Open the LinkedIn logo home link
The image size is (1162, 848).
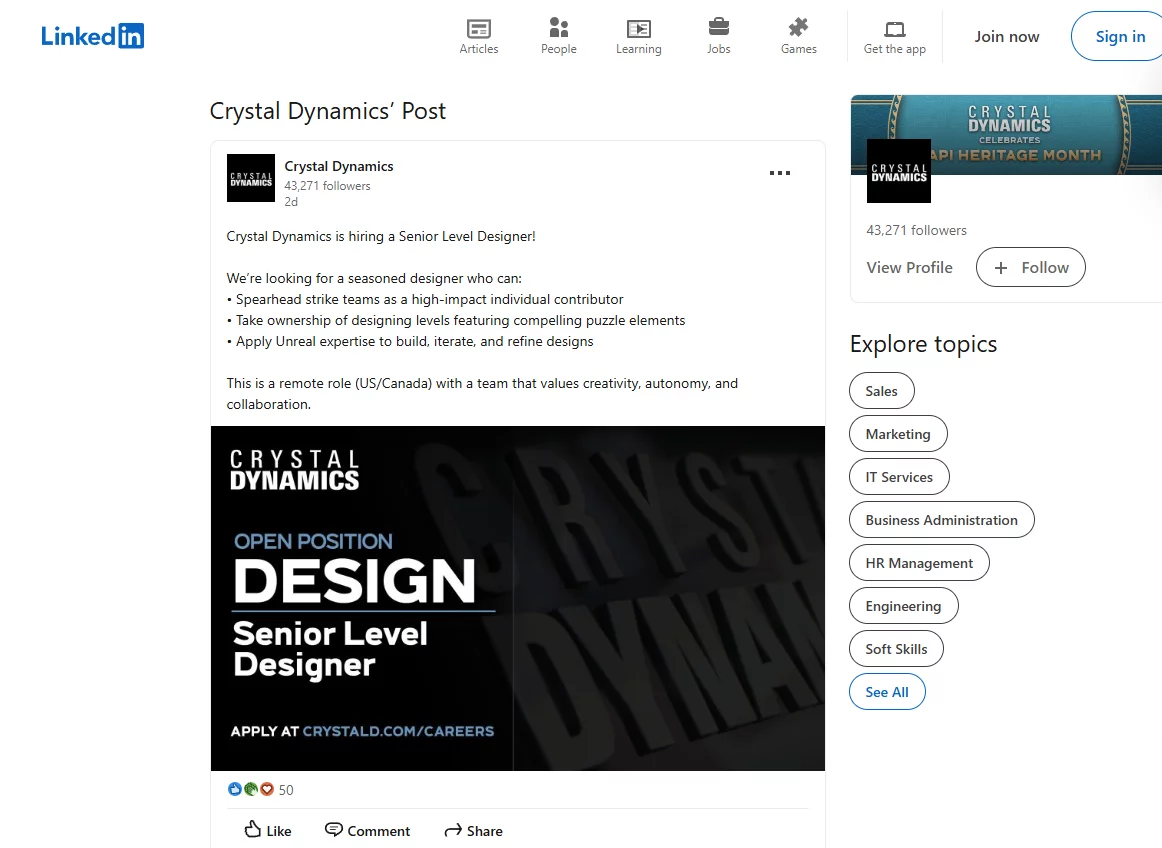(93, 36)
